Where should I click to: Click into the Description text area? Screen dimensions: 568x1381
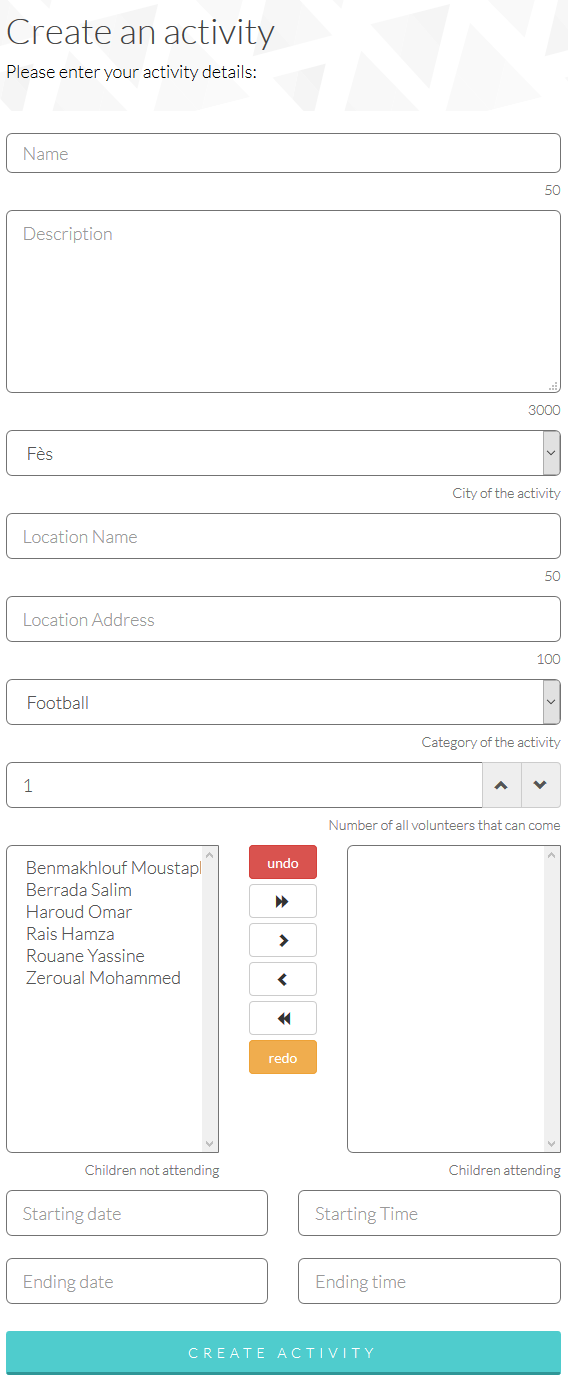[x=283, y=301]
